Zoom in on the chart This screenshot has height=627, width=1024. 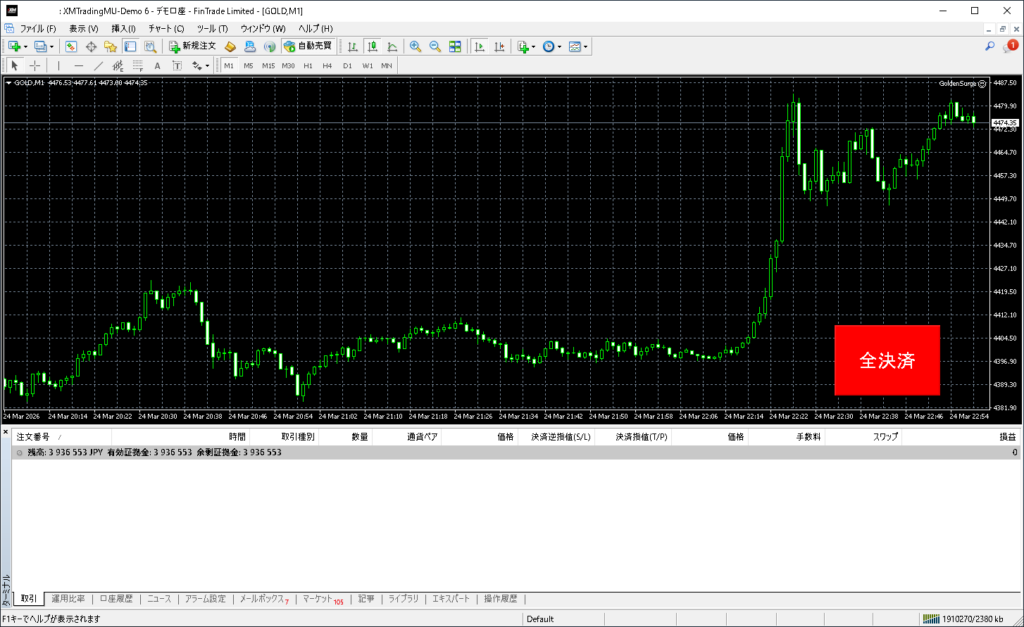415,46
